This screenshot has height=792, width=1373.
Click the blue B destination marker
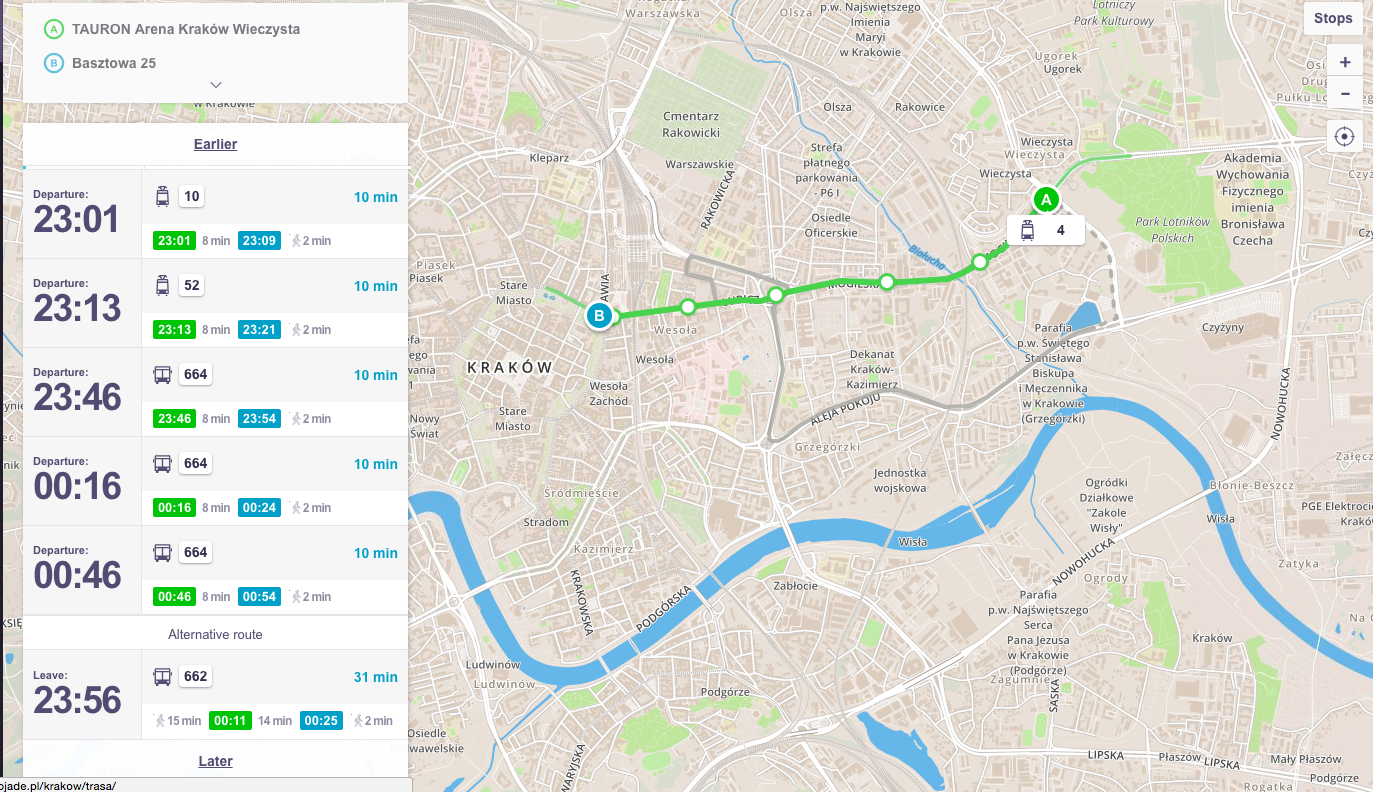(598, 316)
